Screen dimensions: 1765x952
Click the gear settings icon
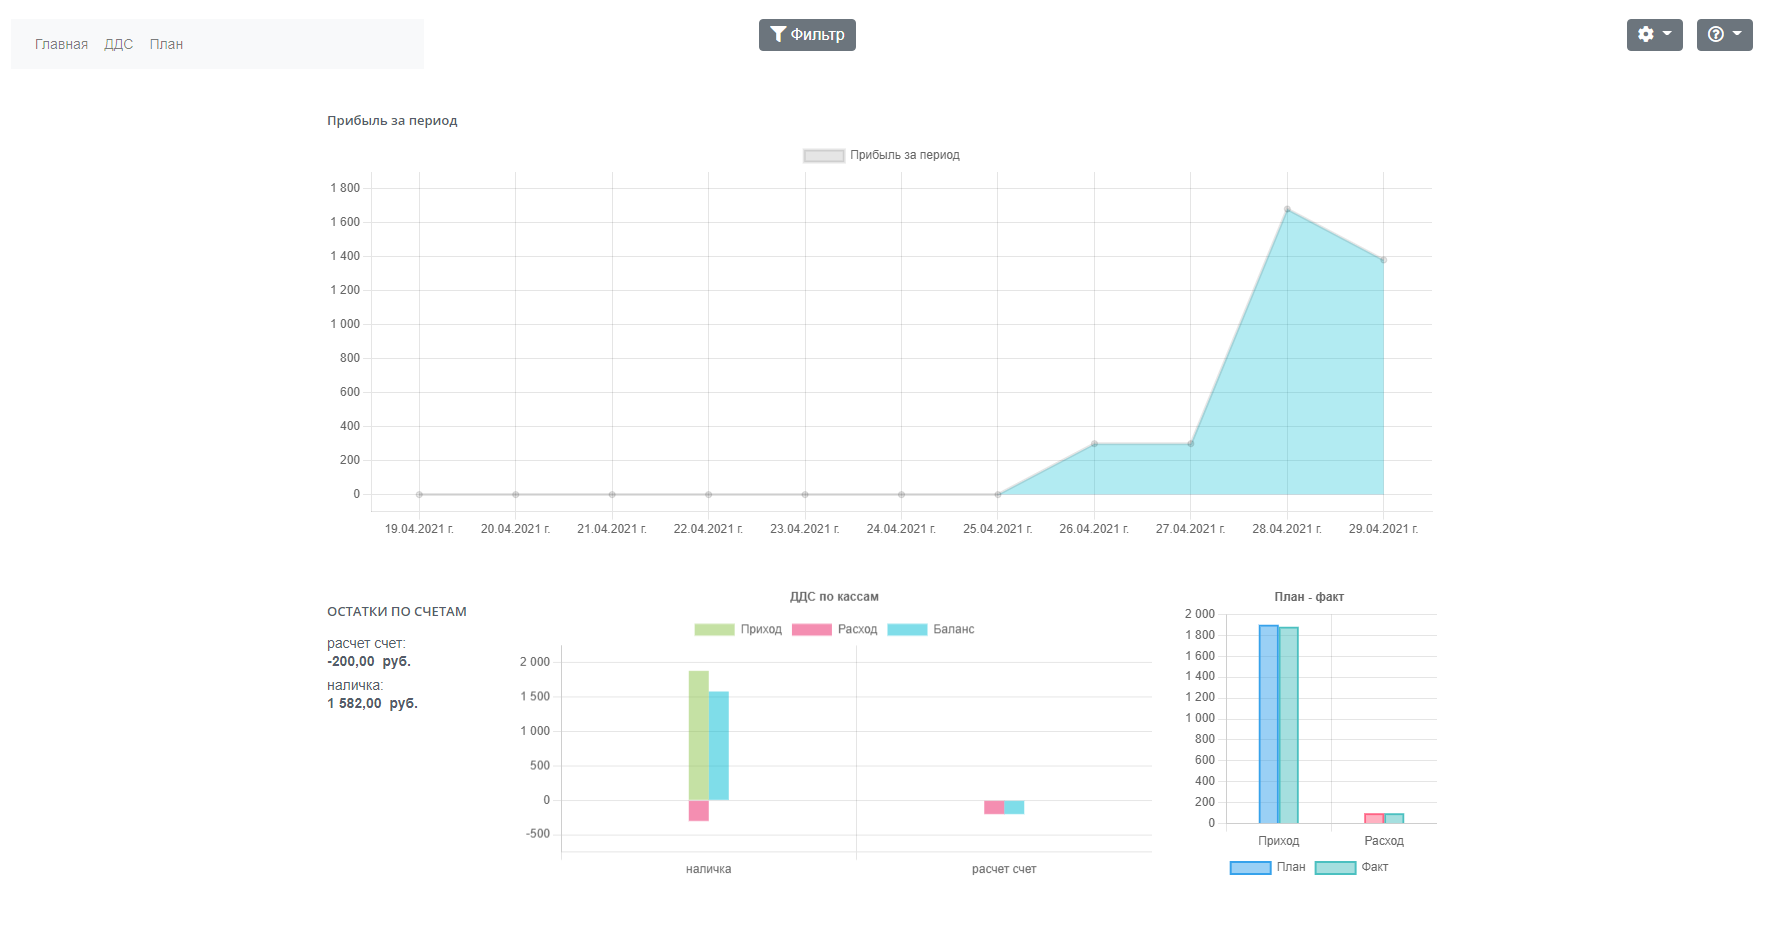[1645, 35]
